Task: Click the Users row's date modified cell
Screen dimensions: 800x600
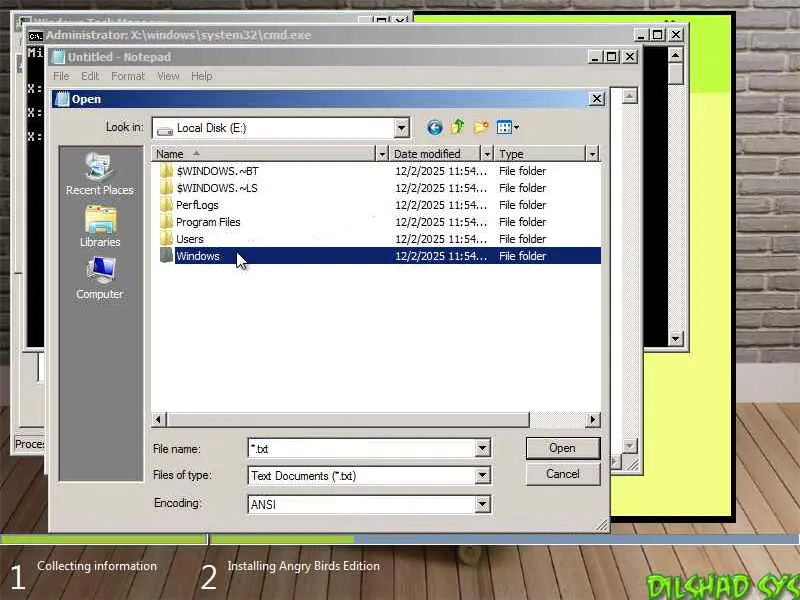Action: click(x=441, y=239)
